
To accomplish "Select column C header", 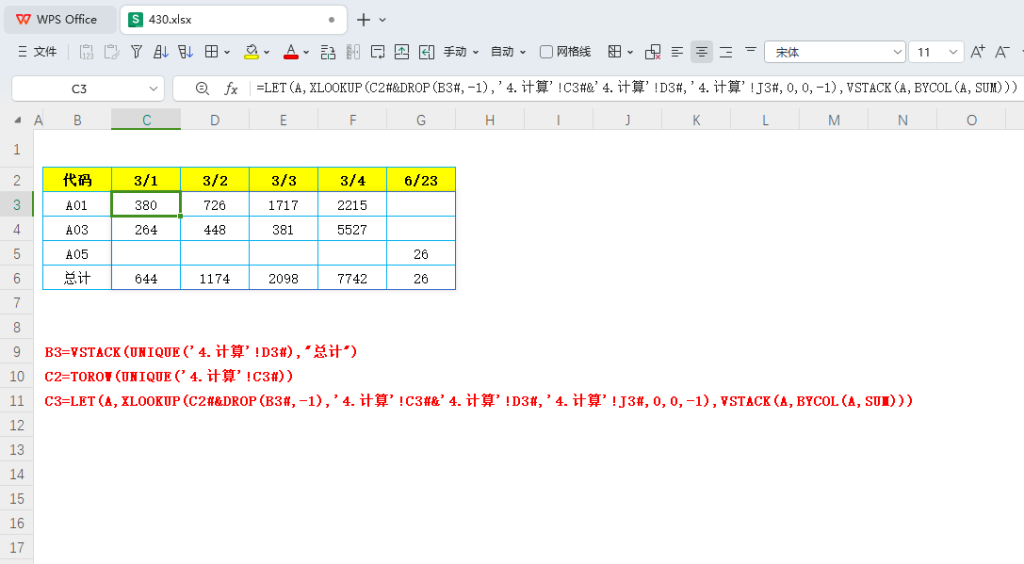I will [x=146, y=120].
